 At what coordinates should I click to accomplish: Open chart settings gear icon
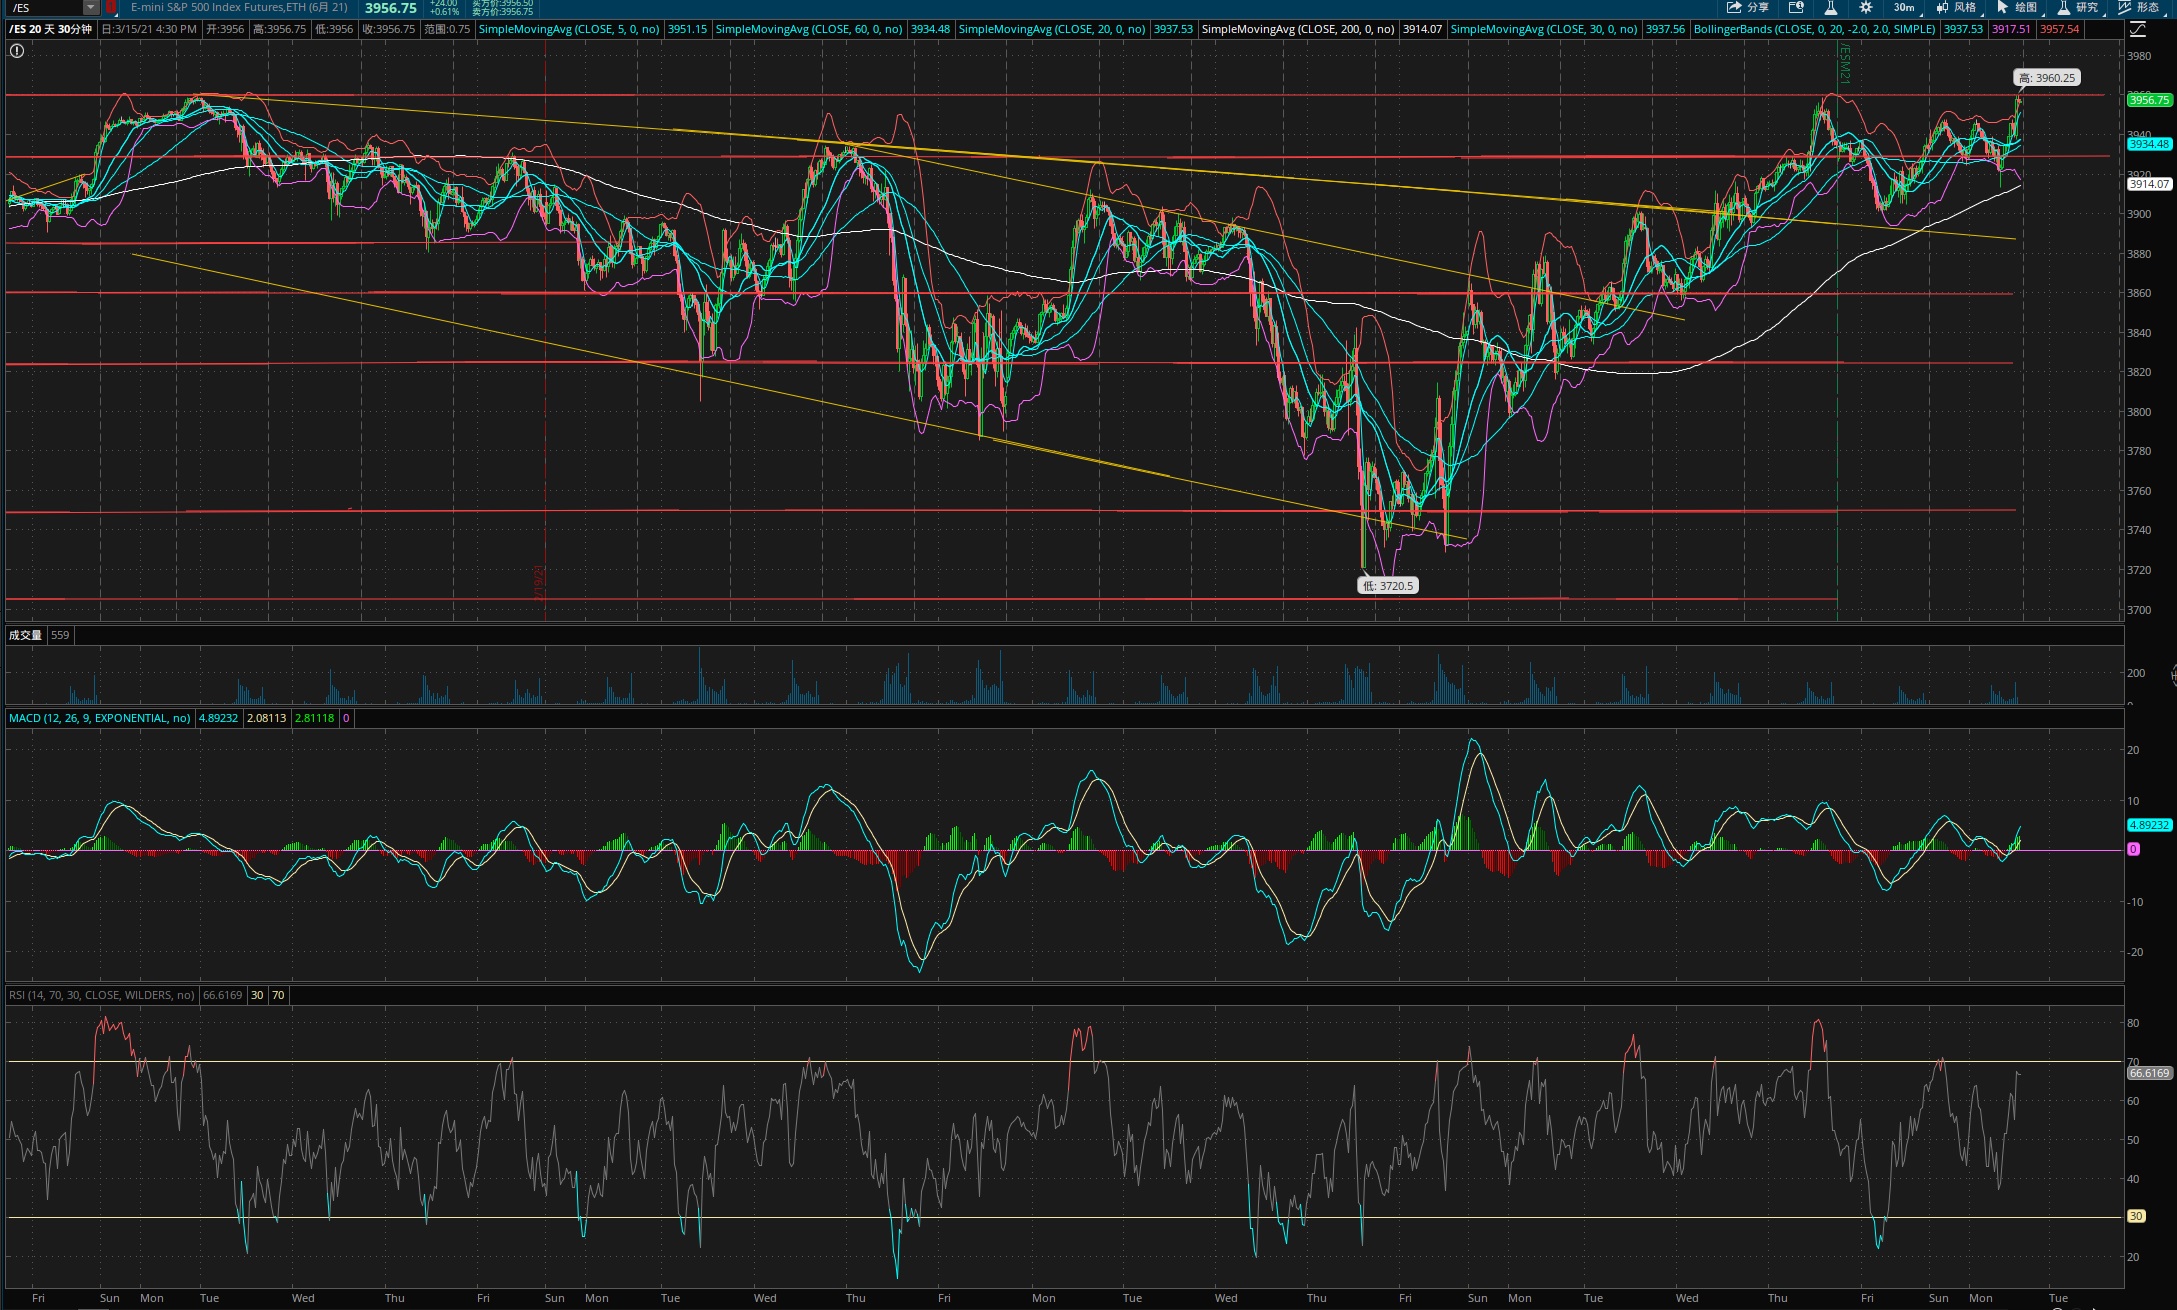(1865, 7)
